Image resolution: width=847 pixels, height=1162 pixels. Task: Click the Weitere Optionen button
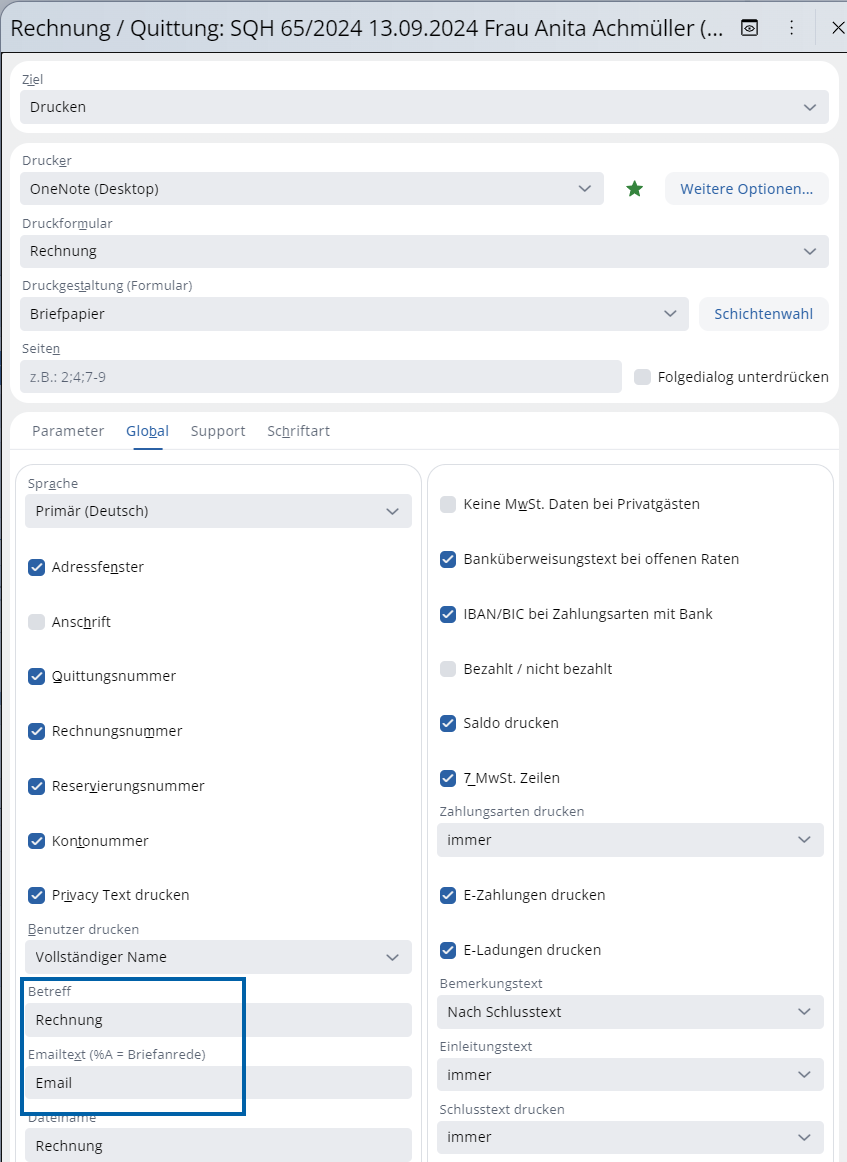746,188
